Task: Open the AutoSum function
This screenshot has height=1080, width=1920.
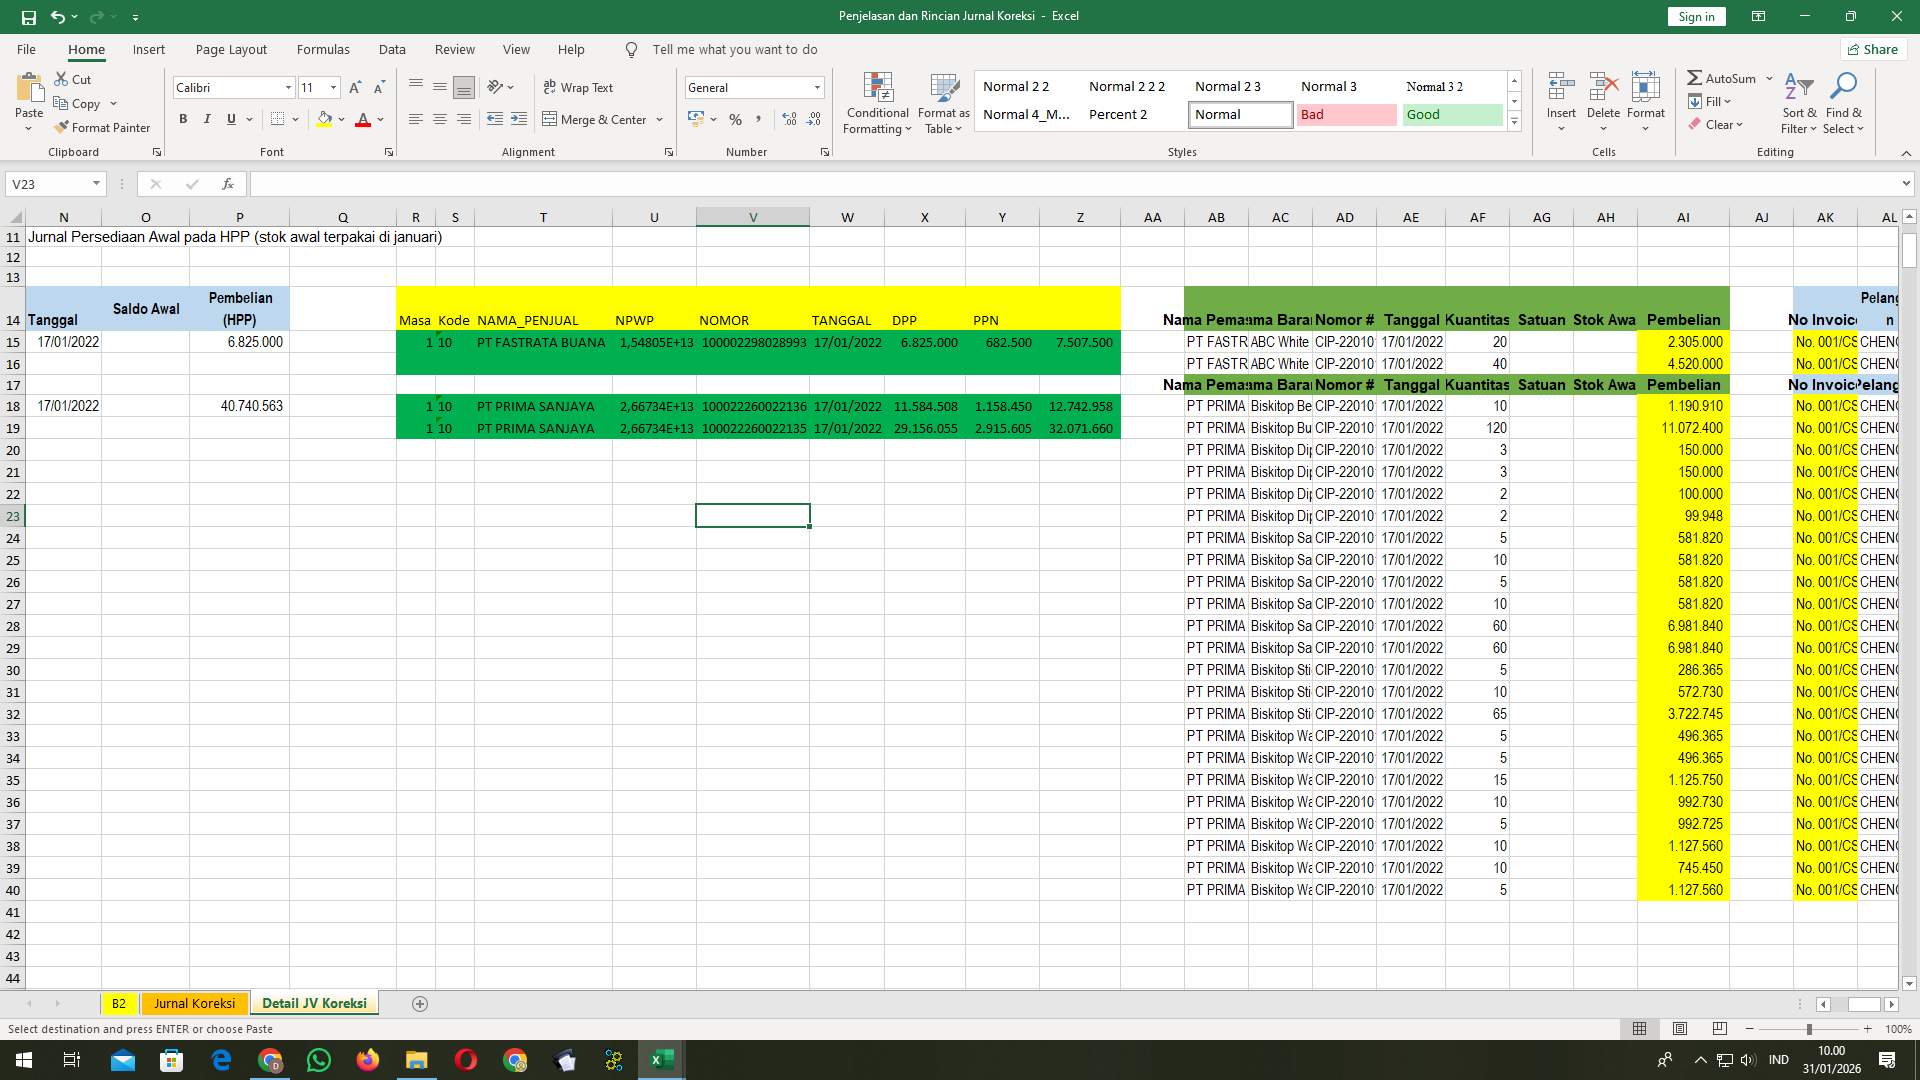Action: [1723, 78]
